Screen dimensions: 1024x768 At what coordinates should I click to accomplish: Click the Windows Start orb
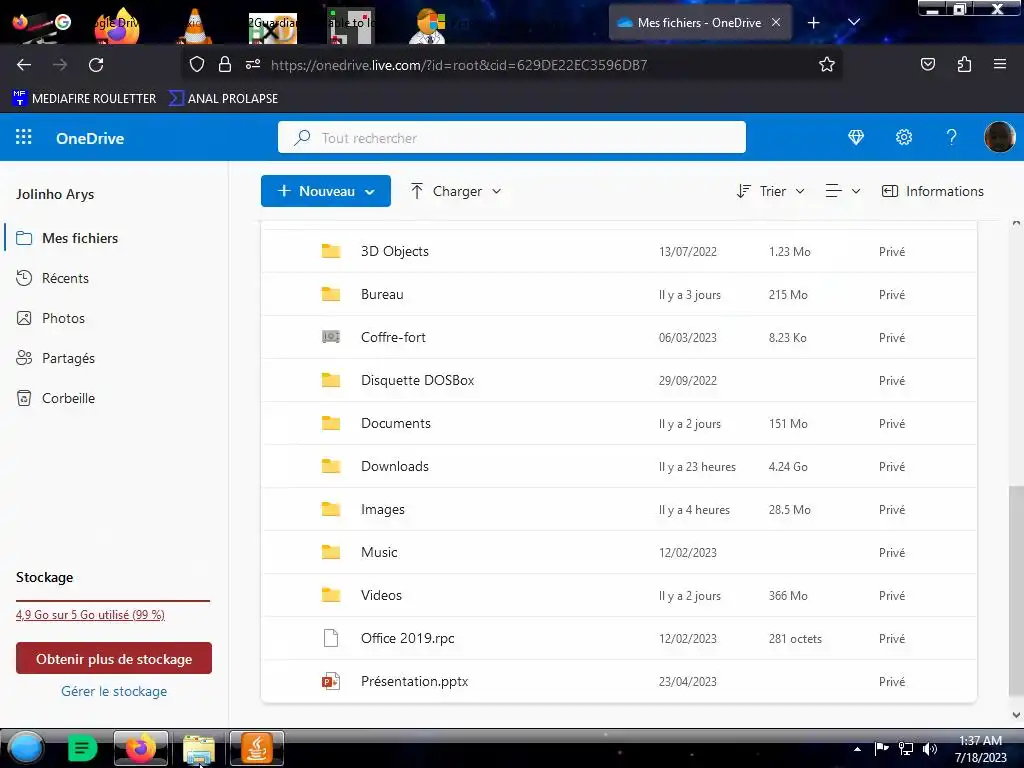25,748
